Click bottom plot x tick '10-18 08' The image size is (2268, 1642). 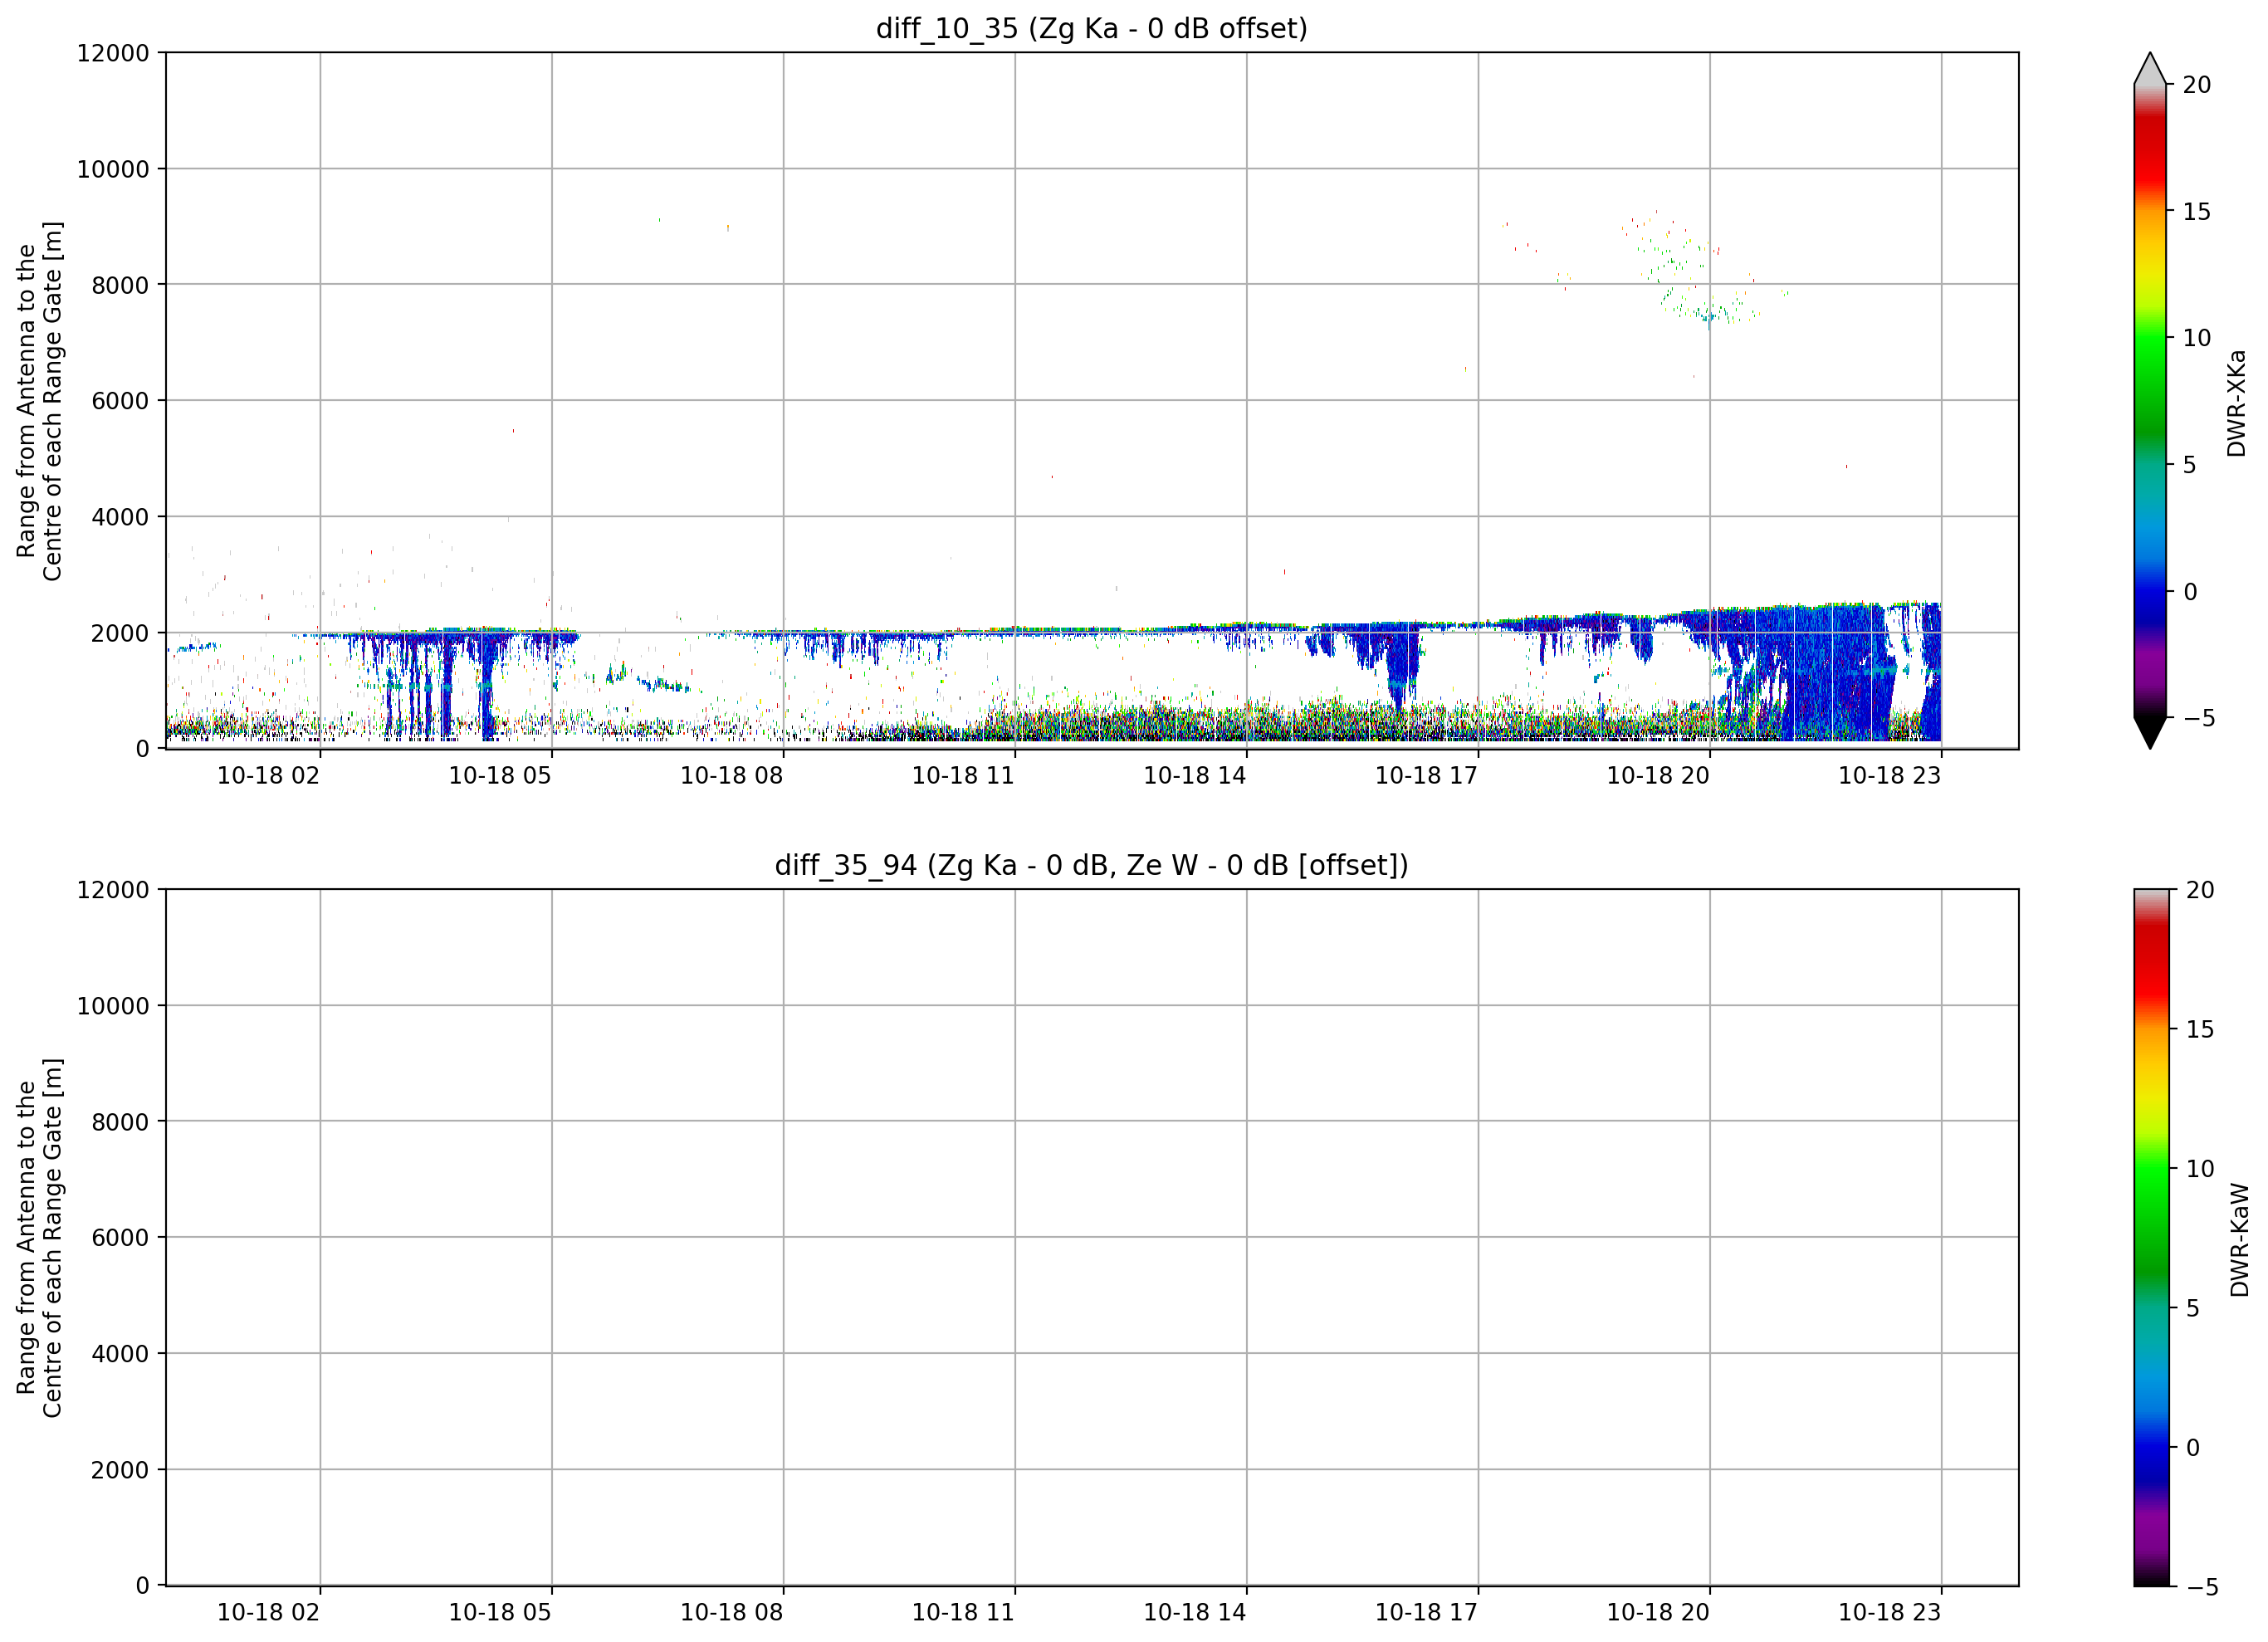pyautogui.click(x=732, y=1612)
